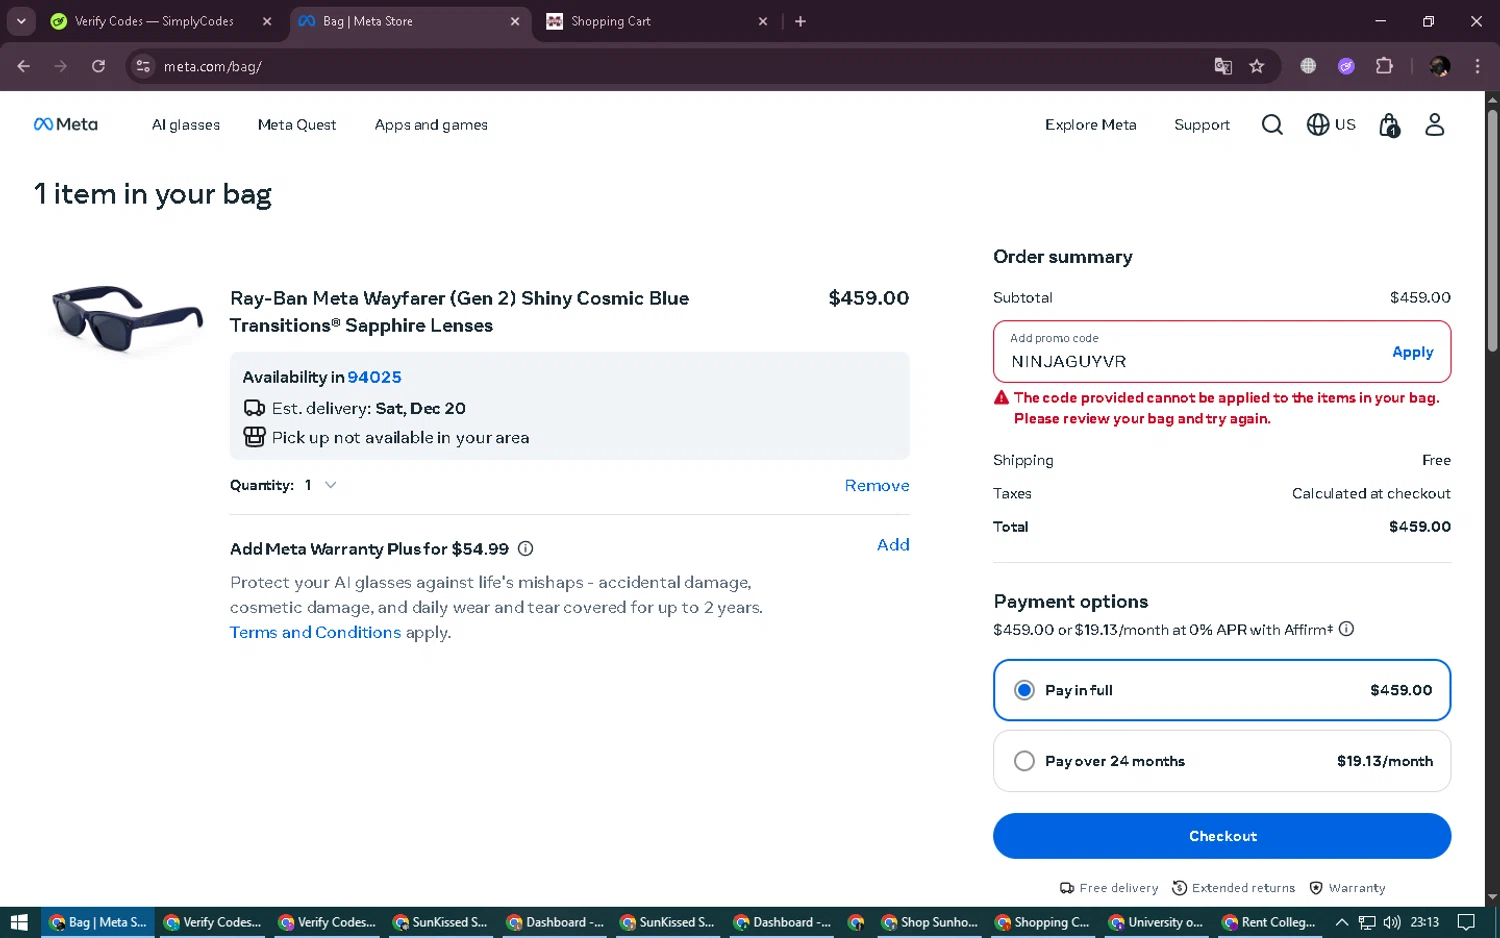Switch to the Rent Colleg... taskbar window

1269,922
